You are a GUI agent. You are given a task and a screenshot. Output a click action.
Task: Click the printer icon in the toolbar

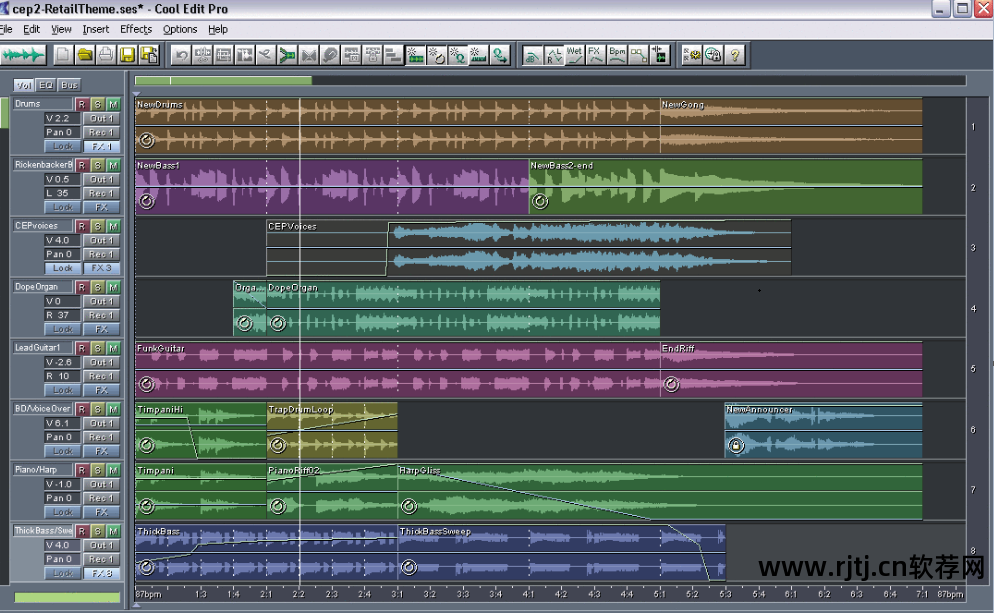point(106,56)
